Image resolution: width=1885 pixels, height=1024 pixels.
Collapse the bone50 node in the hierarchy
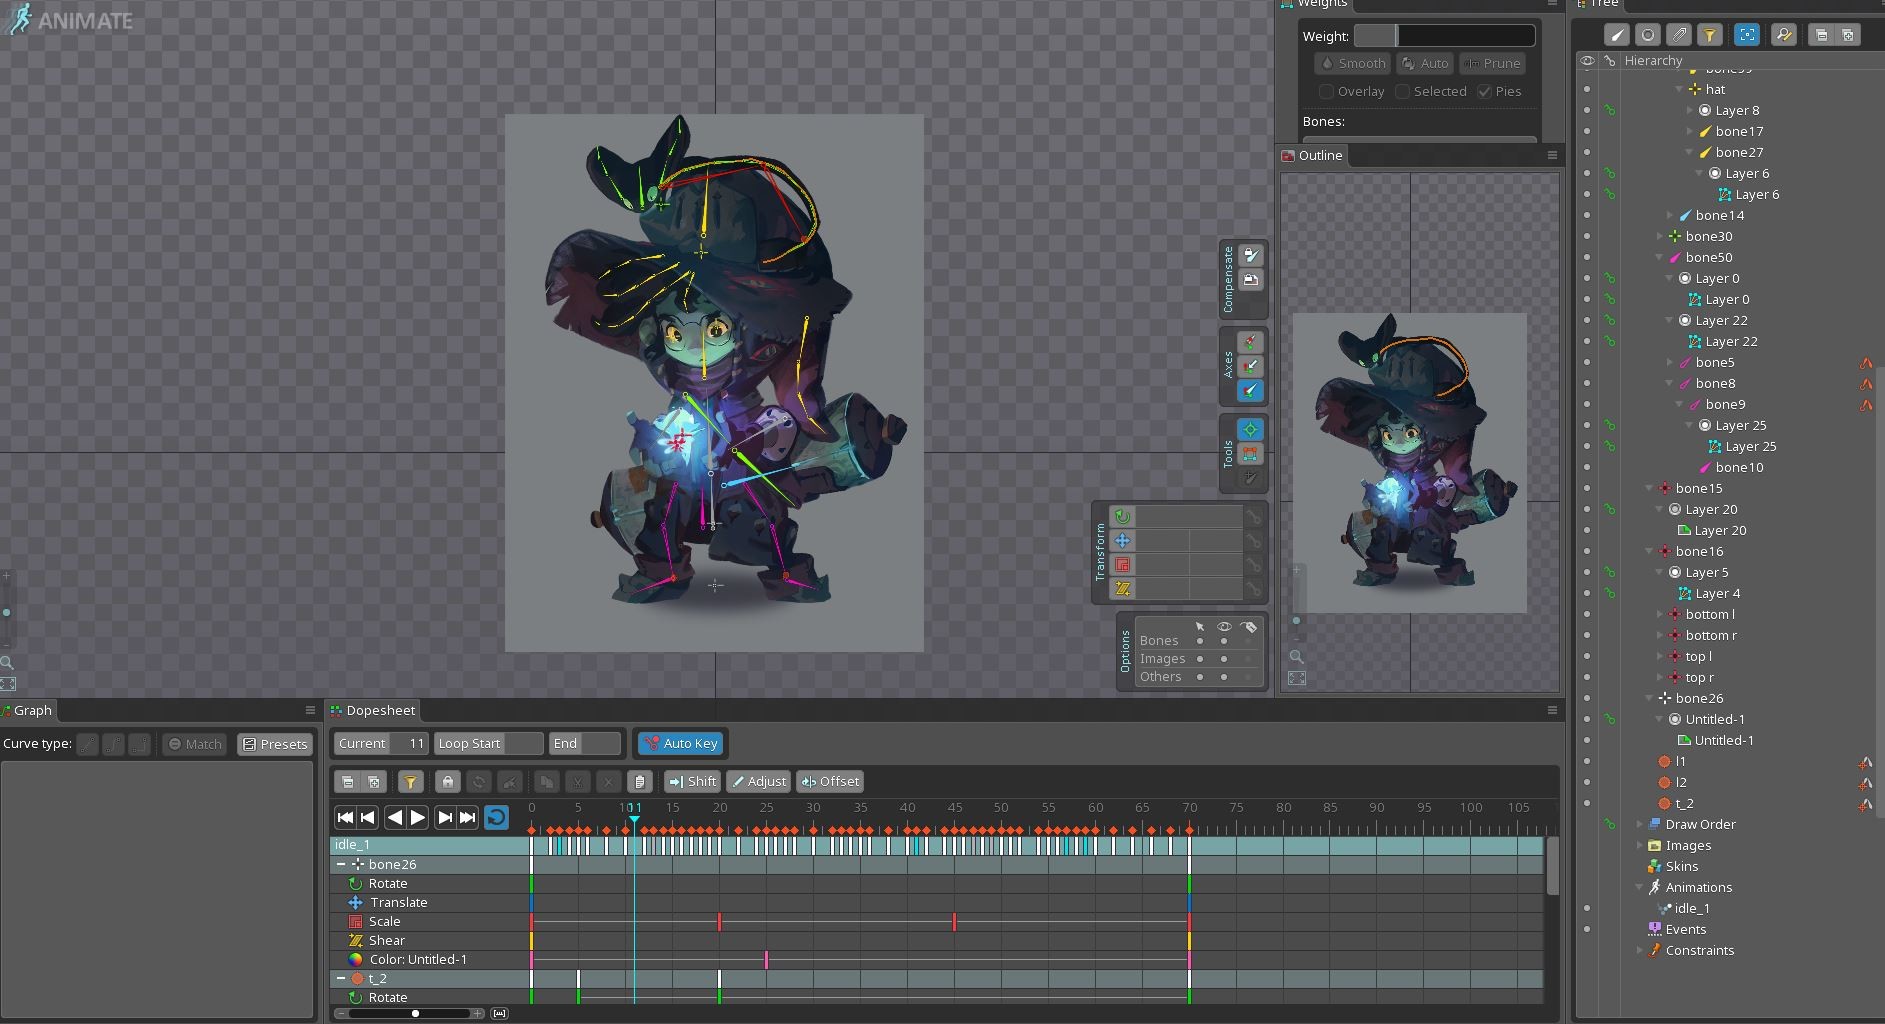1660,257
